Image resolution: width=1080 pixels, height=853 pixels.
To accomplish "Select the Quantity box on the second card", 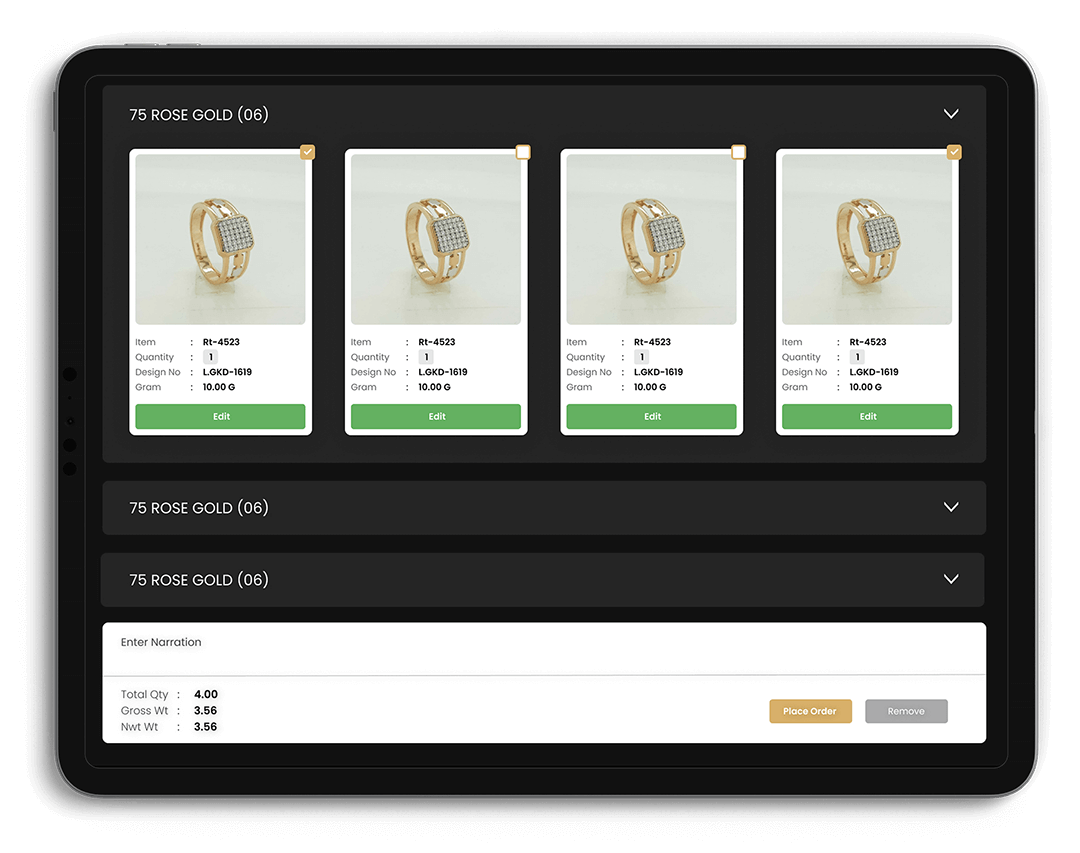I will (x=426, y=357).
